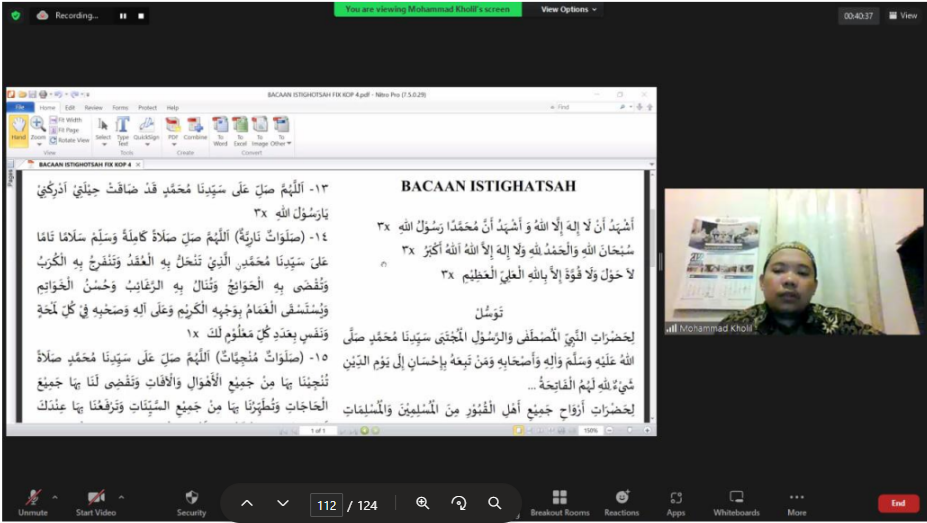Click the red End meeting button
The height and width of the screenshot is (523, 927).
pos(898,503)
